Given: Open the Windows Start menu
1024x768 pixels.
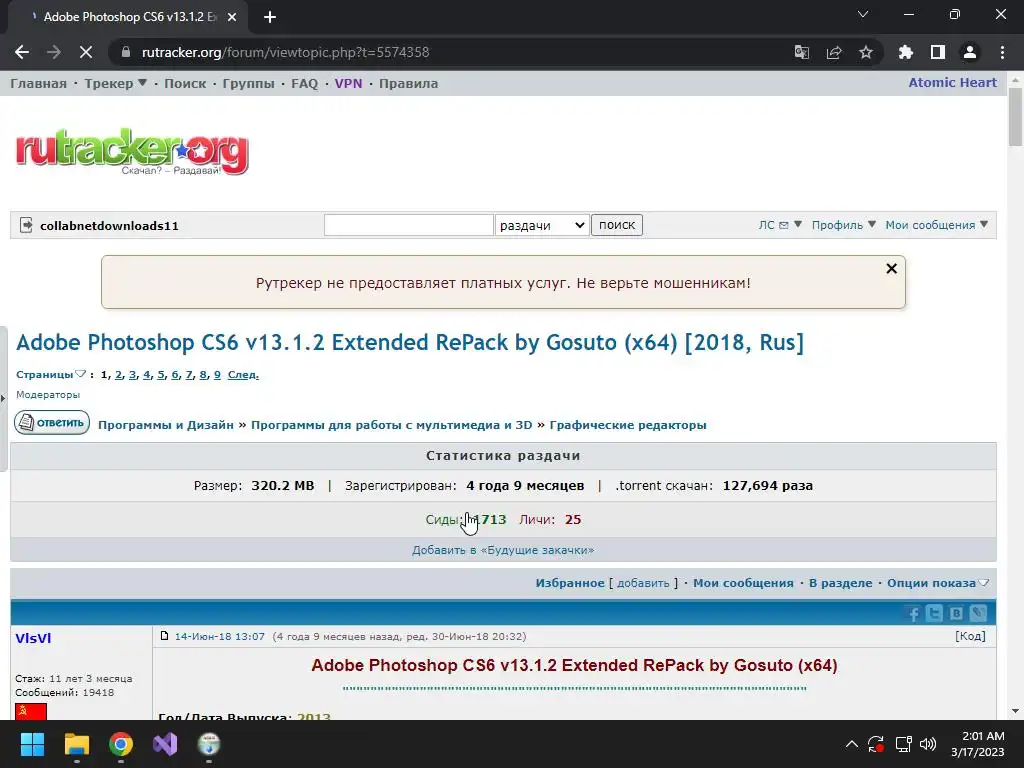Looking at the screenshot, I should click(x=32, y=744).
